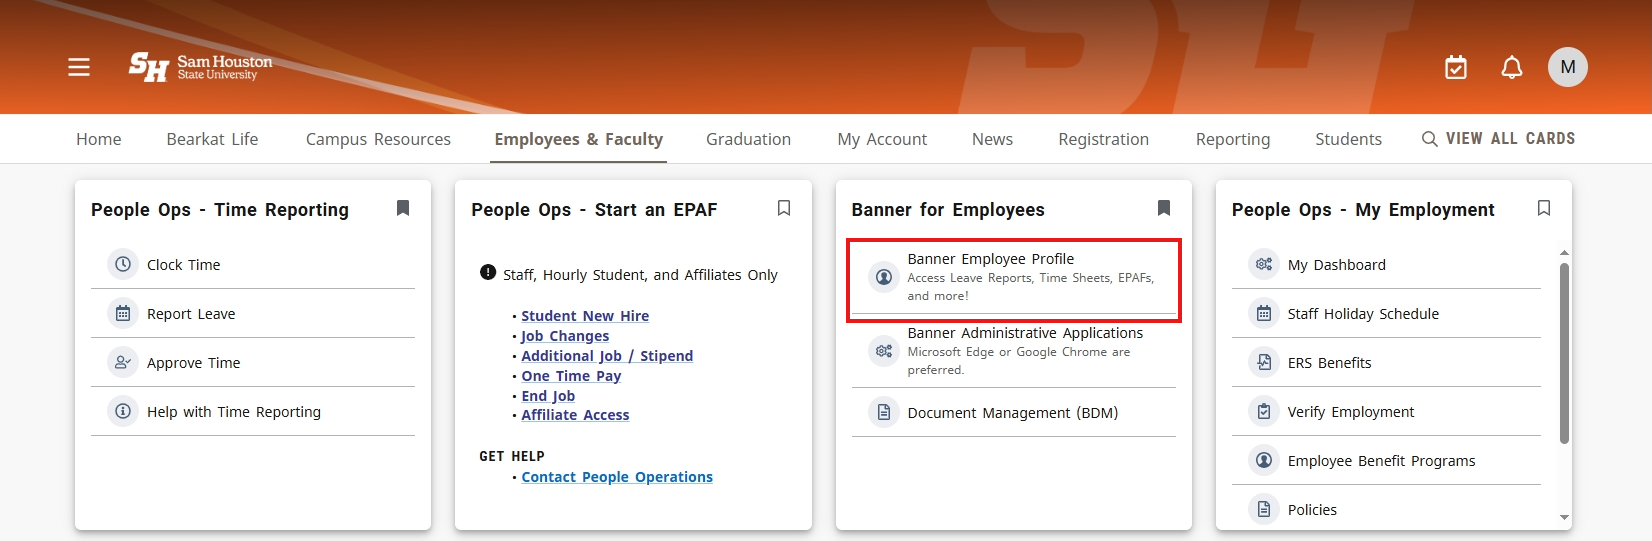Image resolution: width=1652 pixels, height=541 pixels.
Task: Click the document icon beside ERS Benefits
Action: (1264, 363)
